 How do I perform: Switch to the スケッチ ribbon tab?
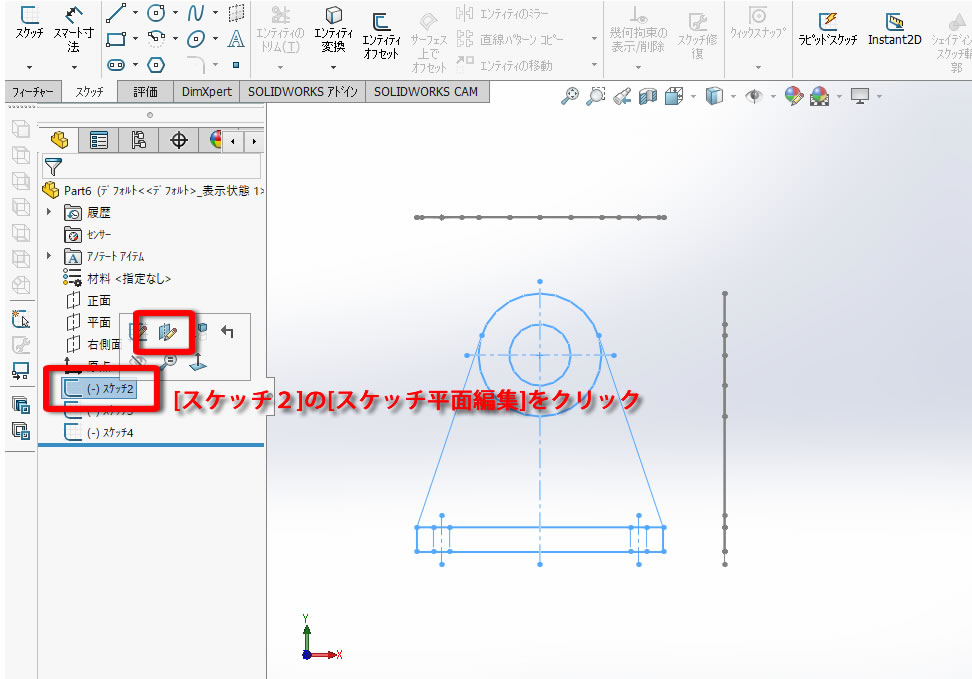tap(89, 92)
